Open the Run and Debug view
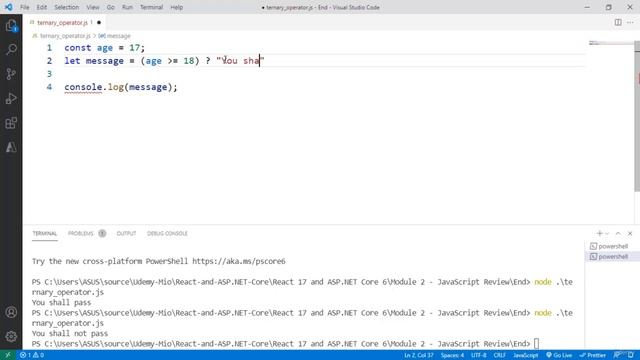The height and width of the screenshot is (360, 640). (x=11, y=98)
